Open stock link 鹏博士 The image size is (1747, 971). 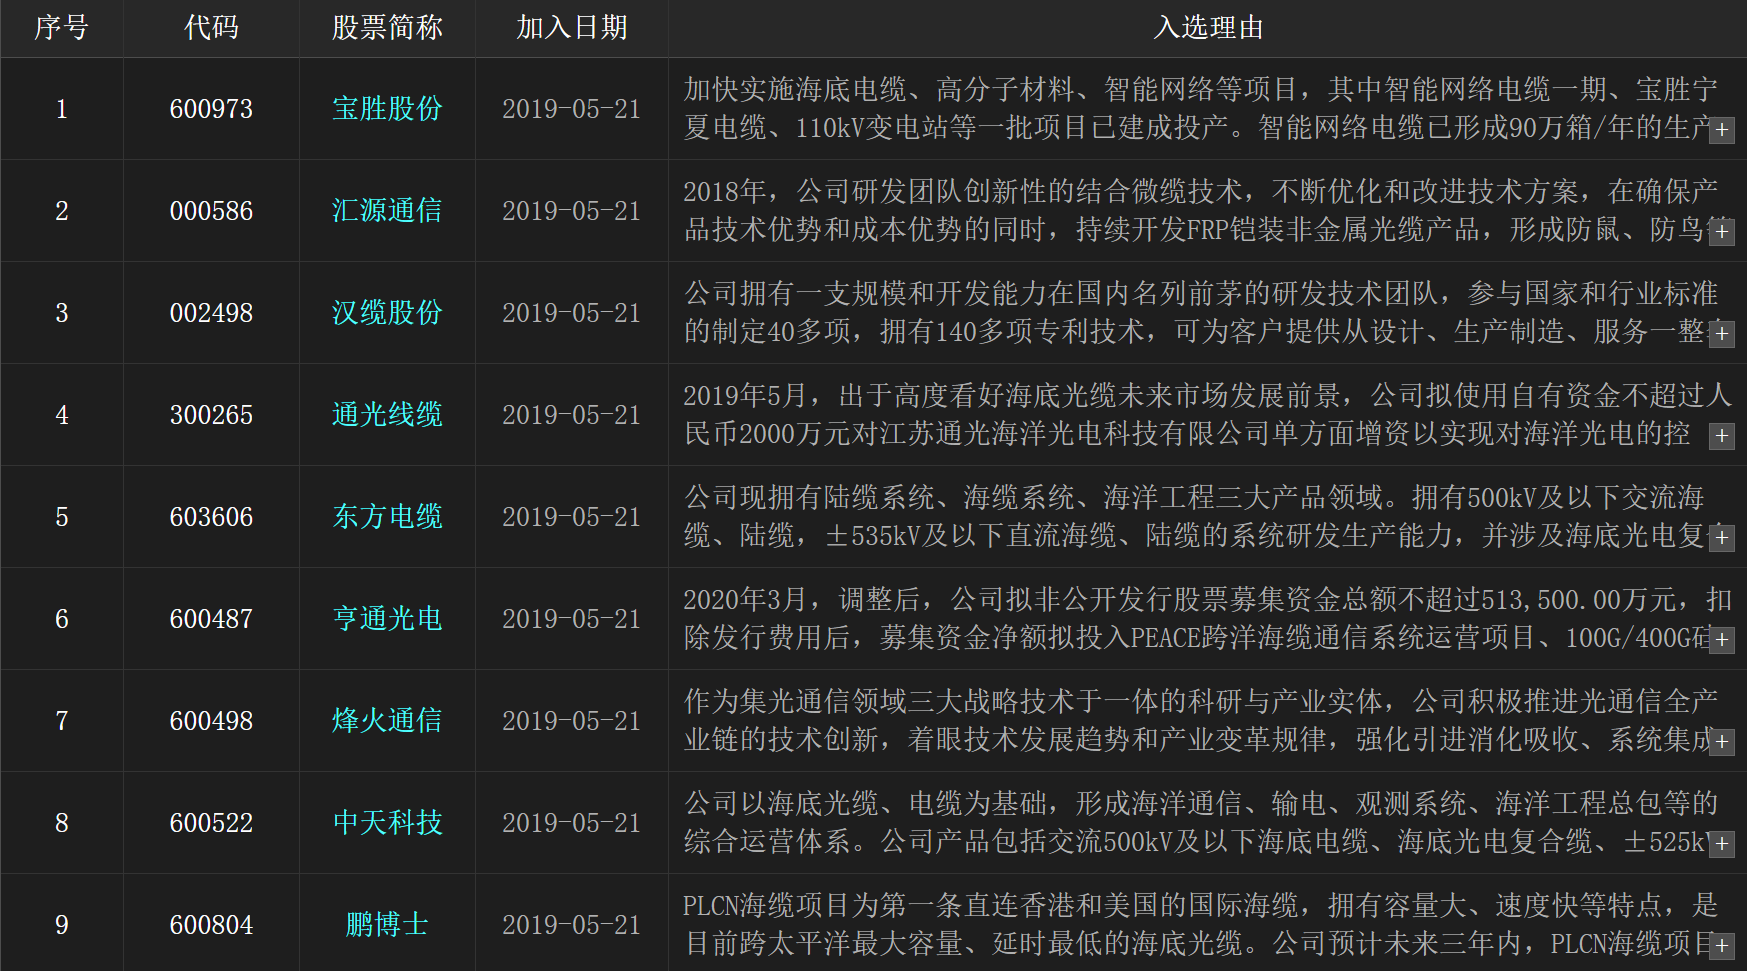[387, 925]
